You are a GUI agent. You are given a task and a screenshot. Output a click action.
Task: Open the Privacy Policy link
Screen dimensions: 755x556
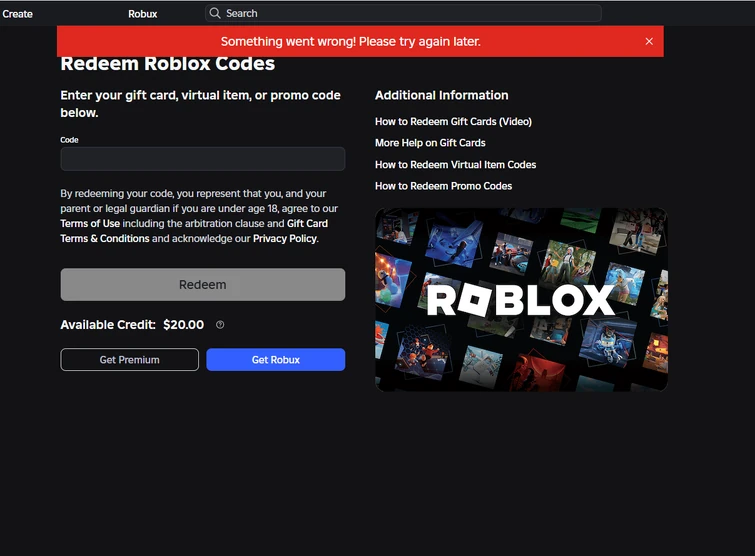click(x=285, y=239)
